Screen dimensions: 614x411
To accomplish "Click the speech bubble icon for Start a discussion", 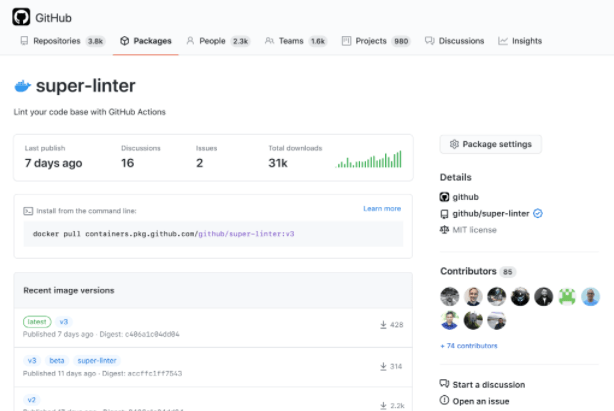I will point(445,384).
